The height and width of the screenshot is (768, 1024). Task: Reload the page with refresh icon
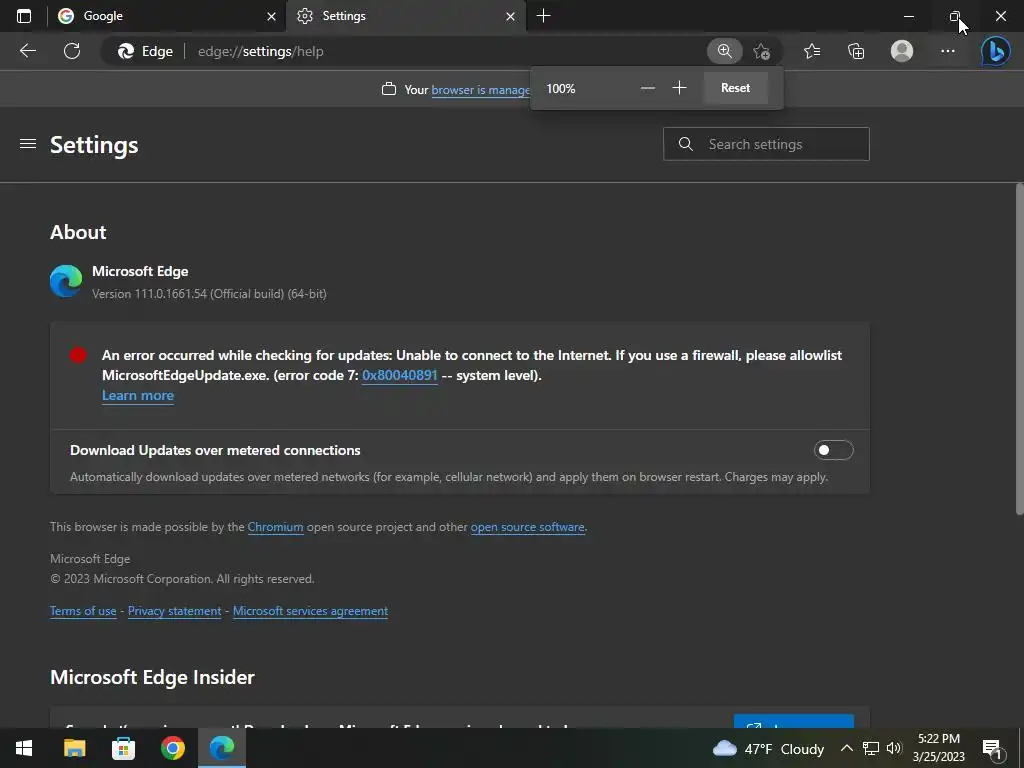click(x=72, y=51)
